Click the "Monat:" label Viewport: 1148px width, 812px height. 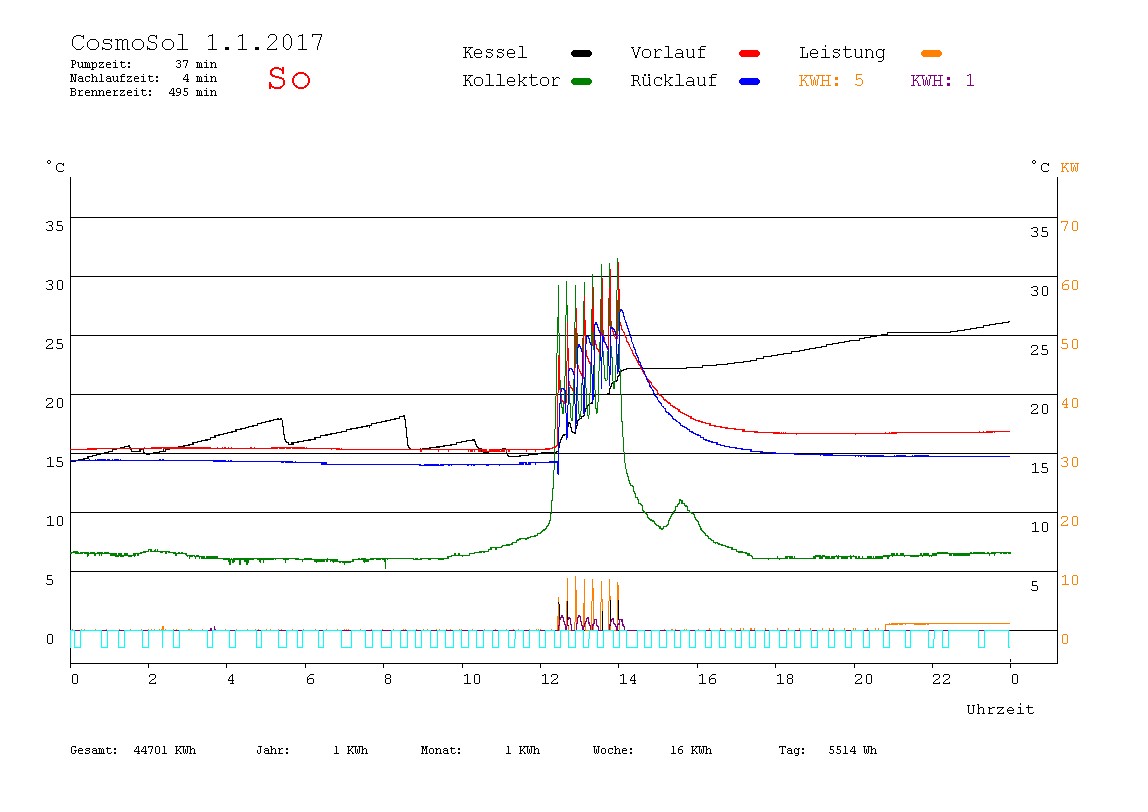[441, 750]
